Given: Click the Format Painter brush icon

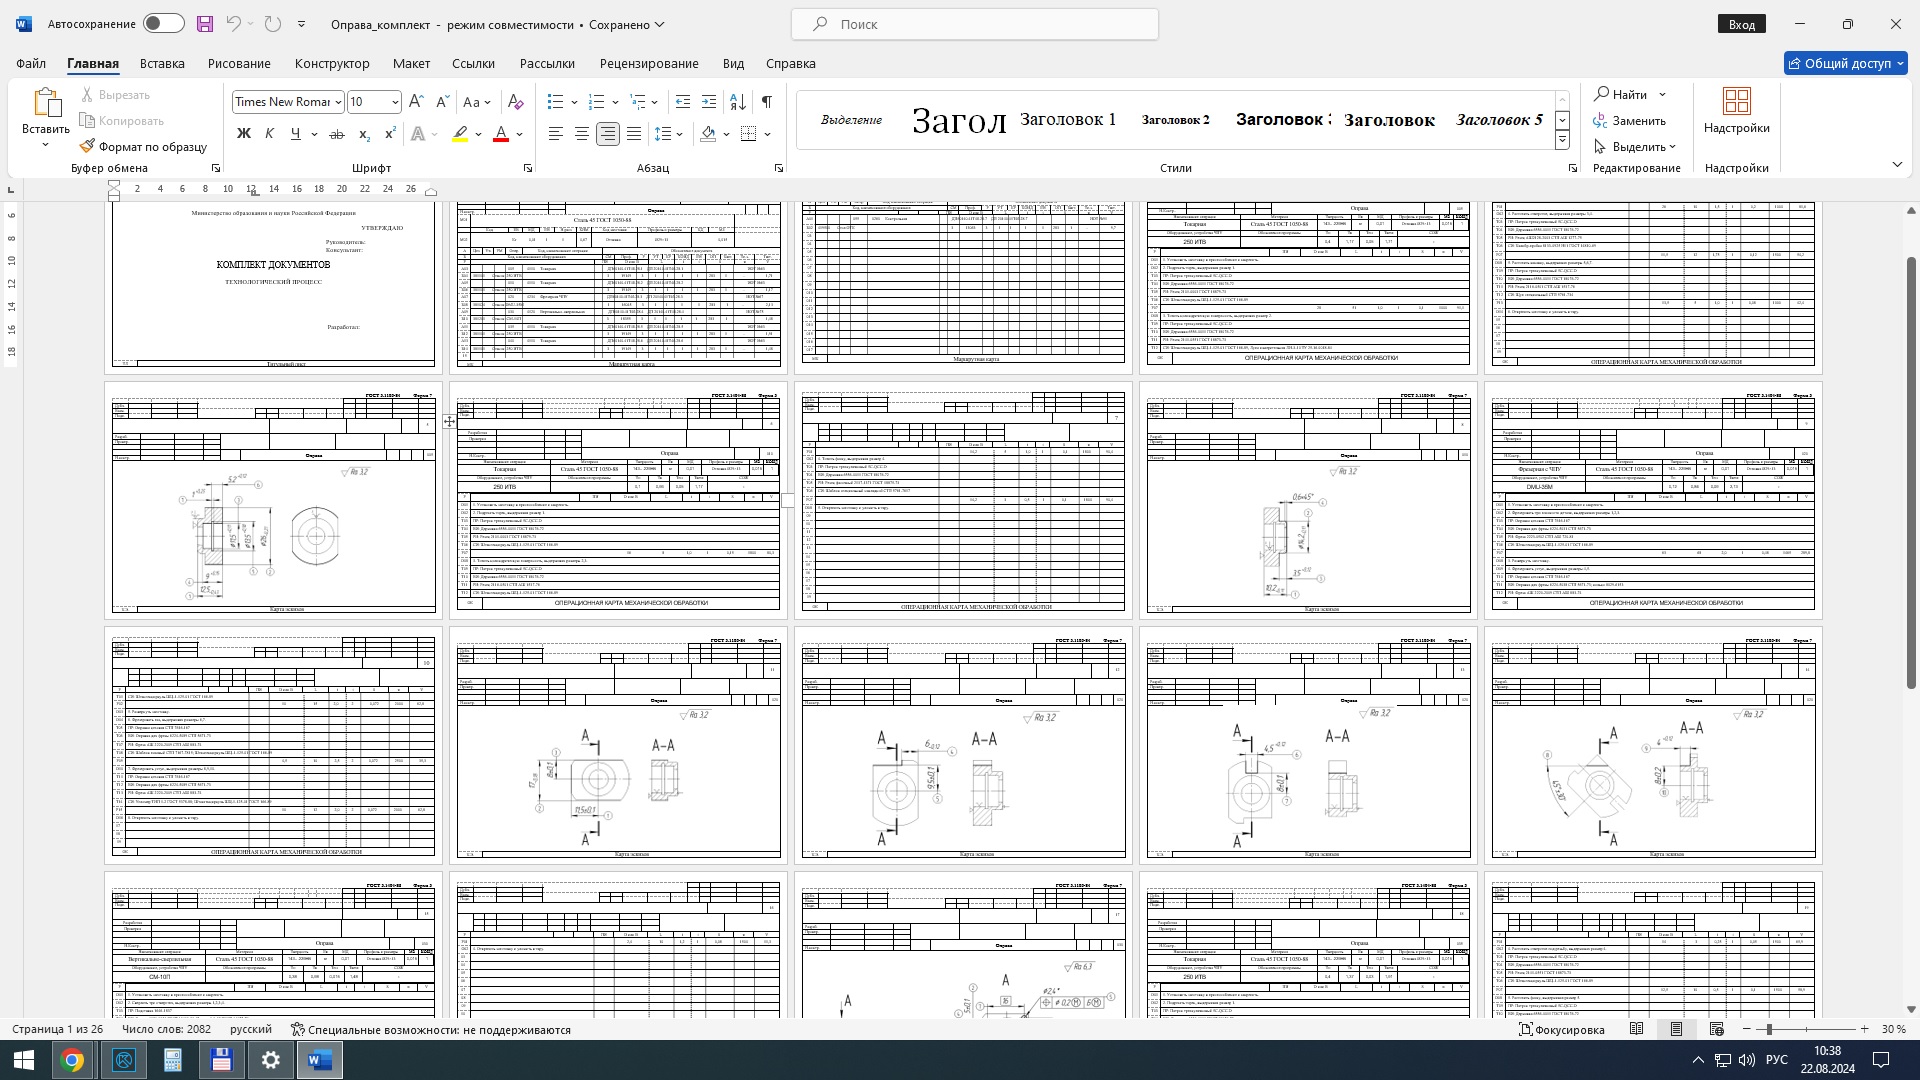Looking at the screenshot, I should pyautogui.click(x=88, y=147).
